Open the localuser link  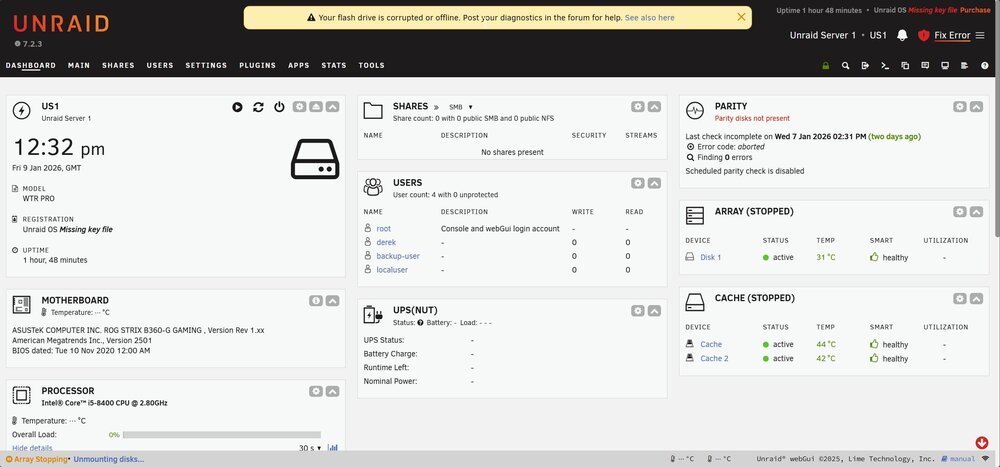click(x=392, y=270)
